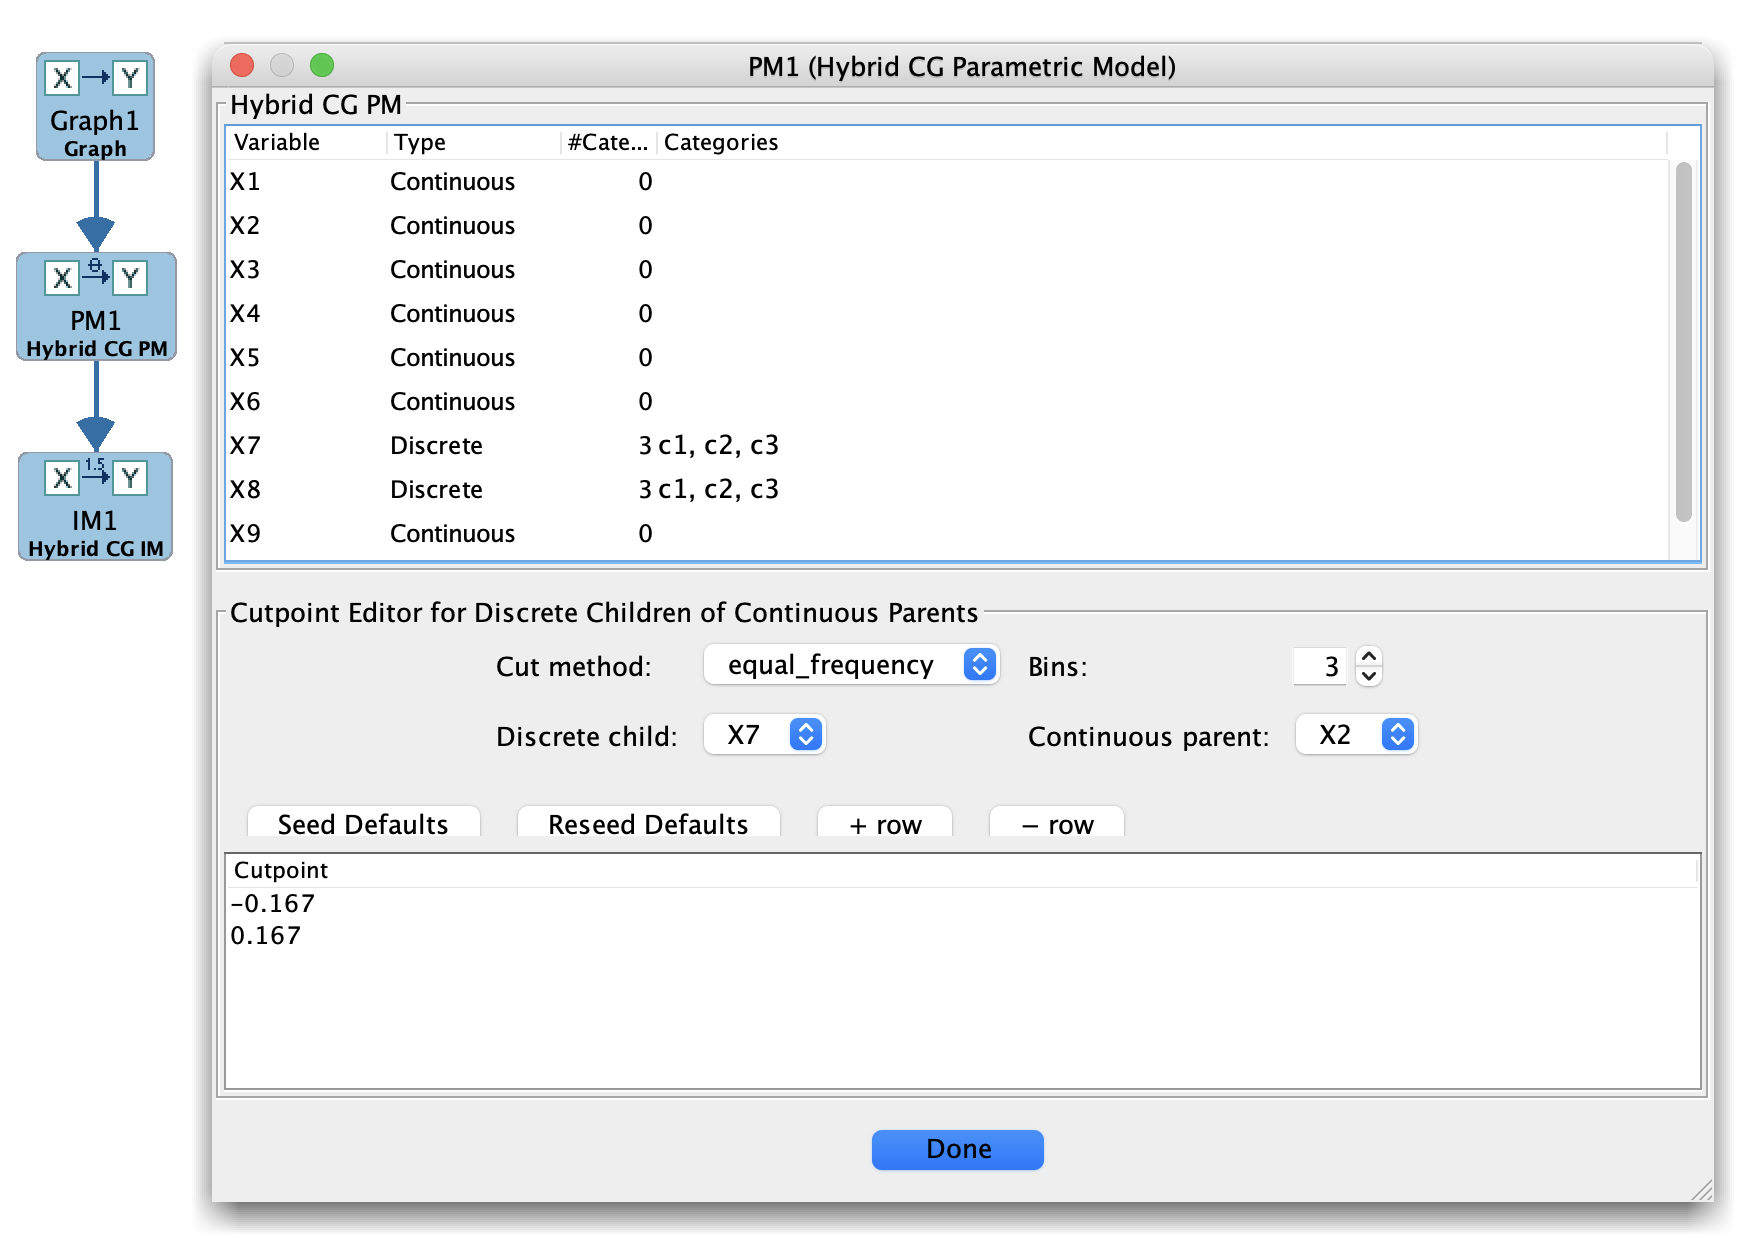Close the PM1 window with red button
The height and width of the screenshot is (1238, 1758).
click(x=242, y=65)
